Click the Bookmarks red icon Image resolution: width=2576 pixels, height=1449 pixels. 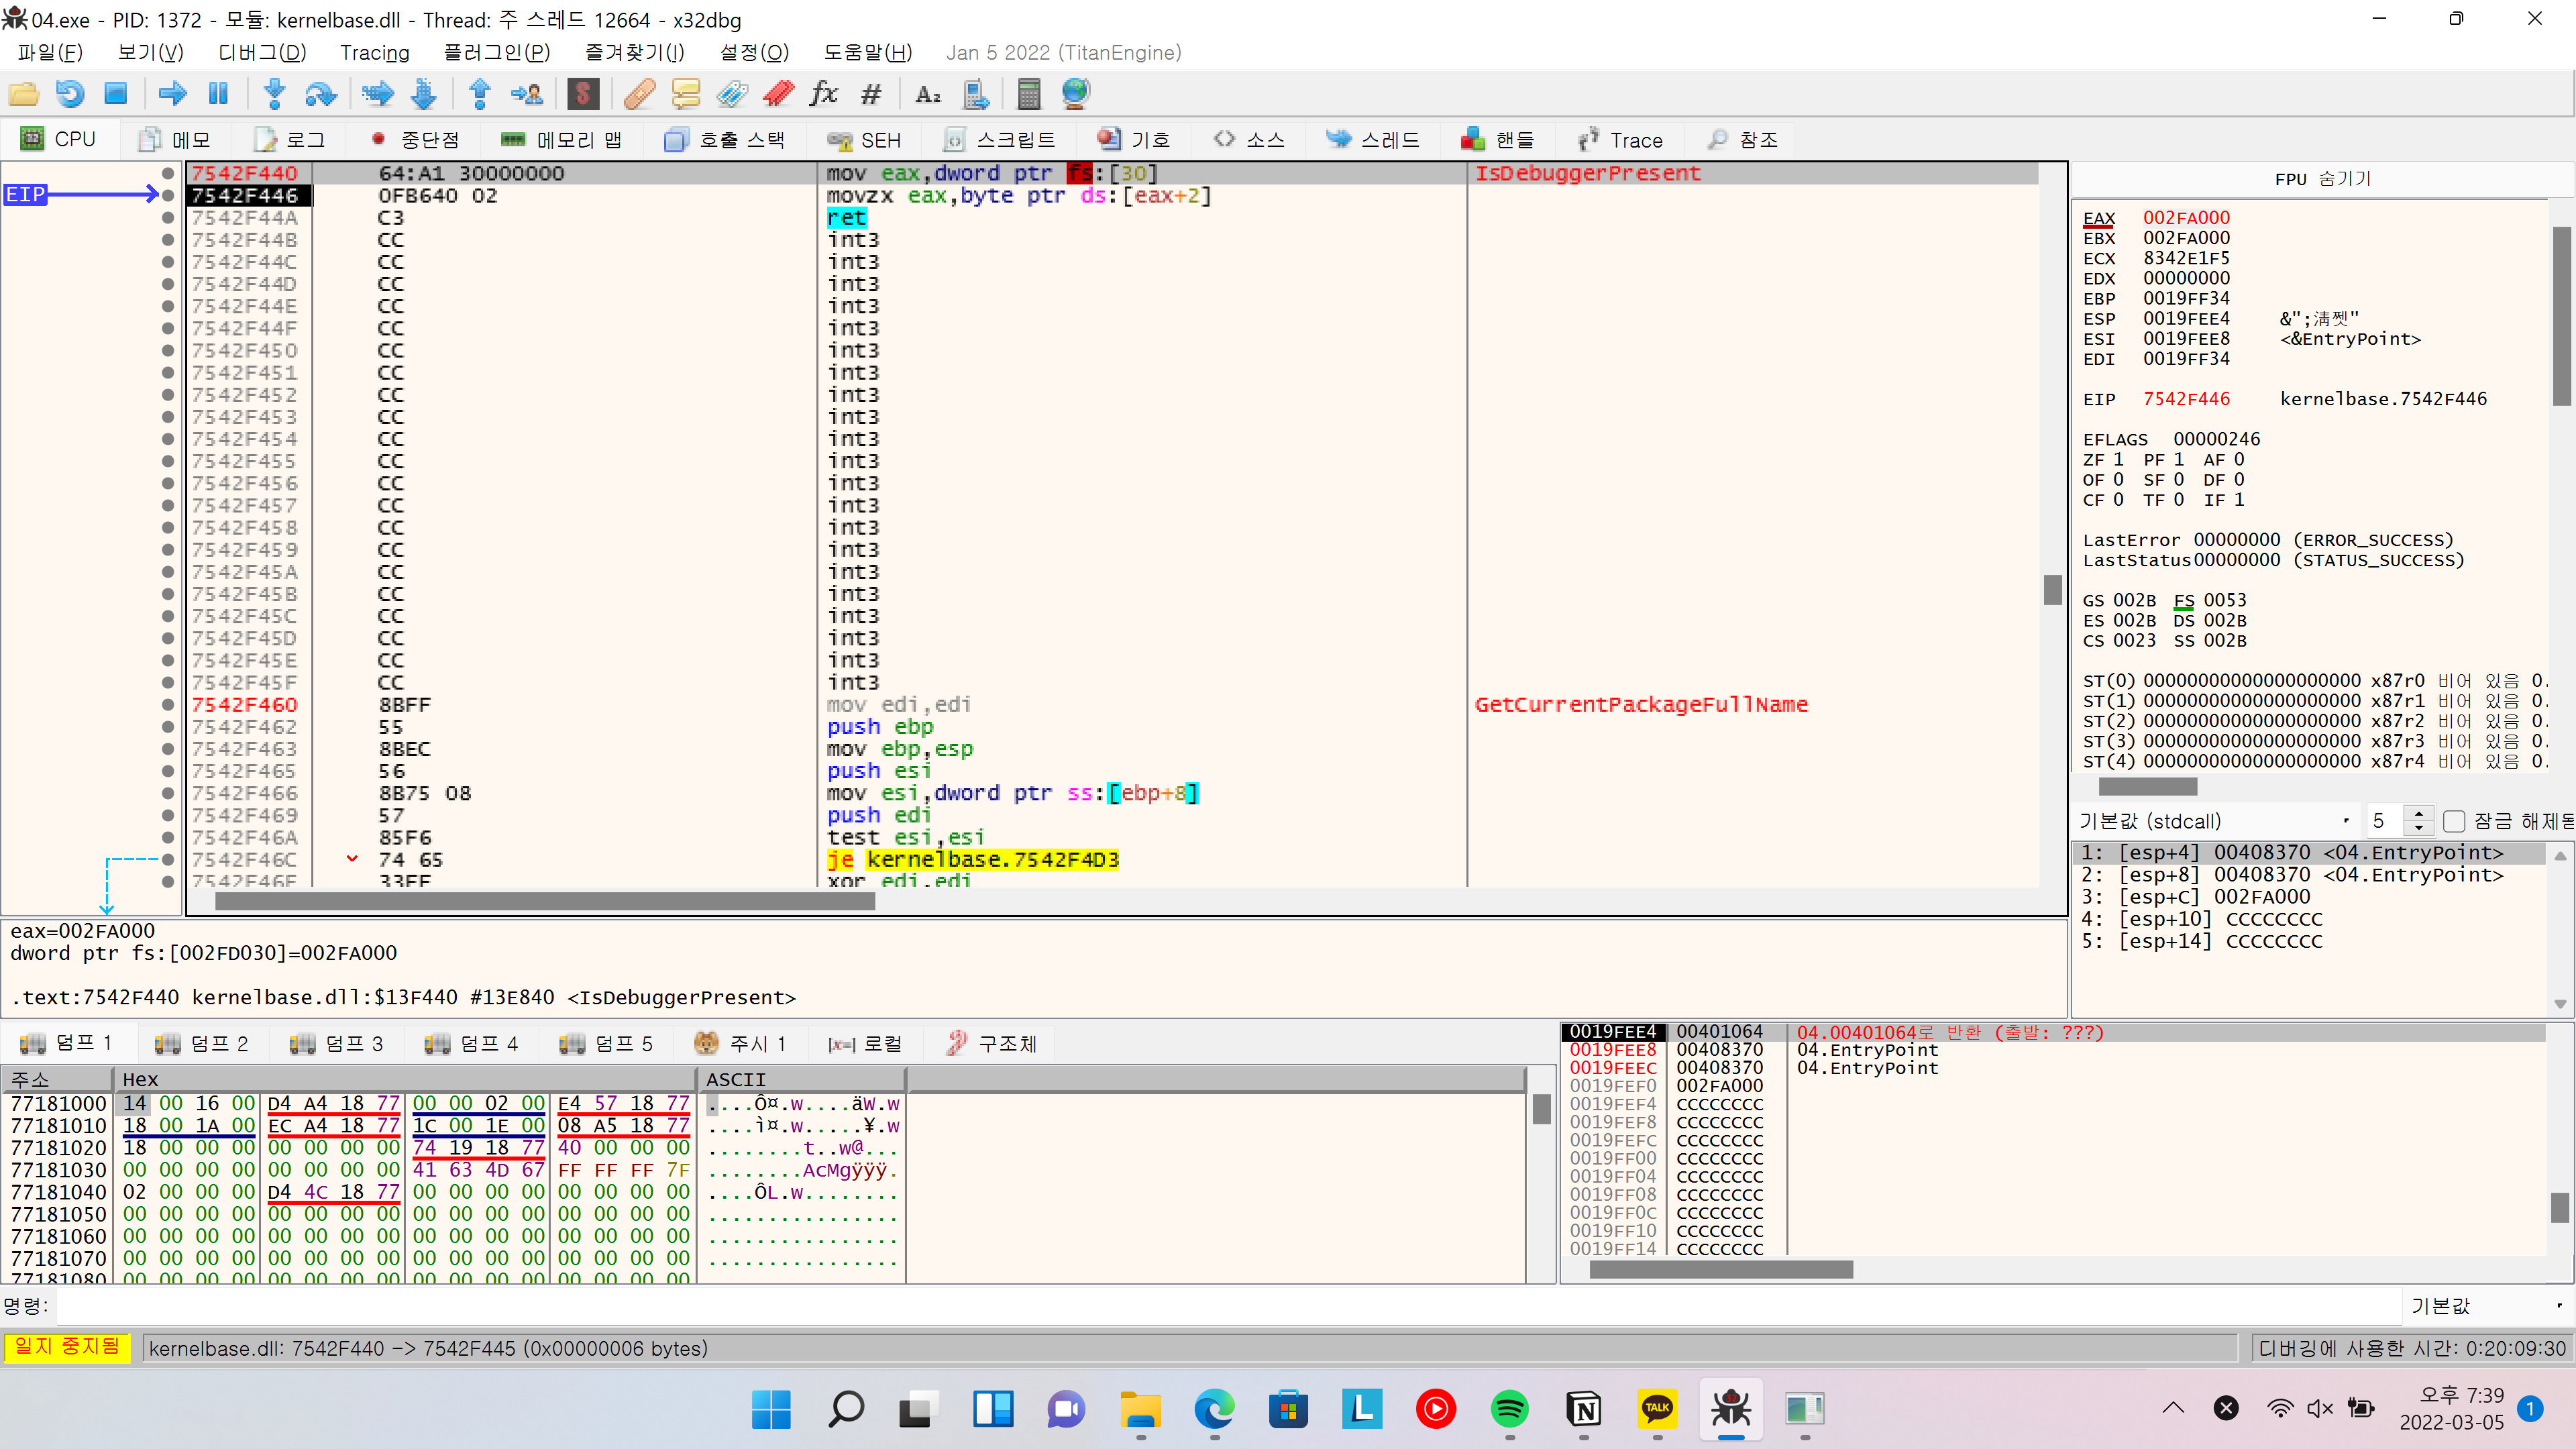click(x=778, y=94)
